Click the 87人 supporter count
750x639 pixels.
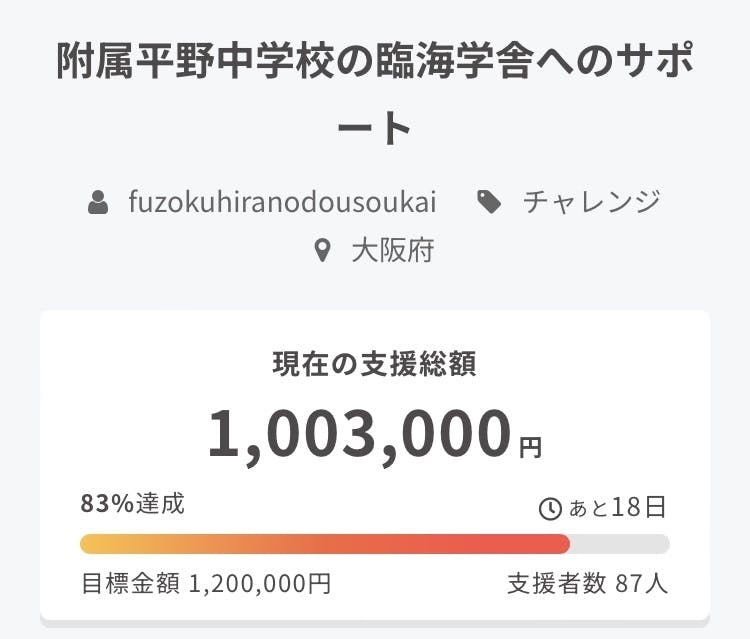point(642,583)
